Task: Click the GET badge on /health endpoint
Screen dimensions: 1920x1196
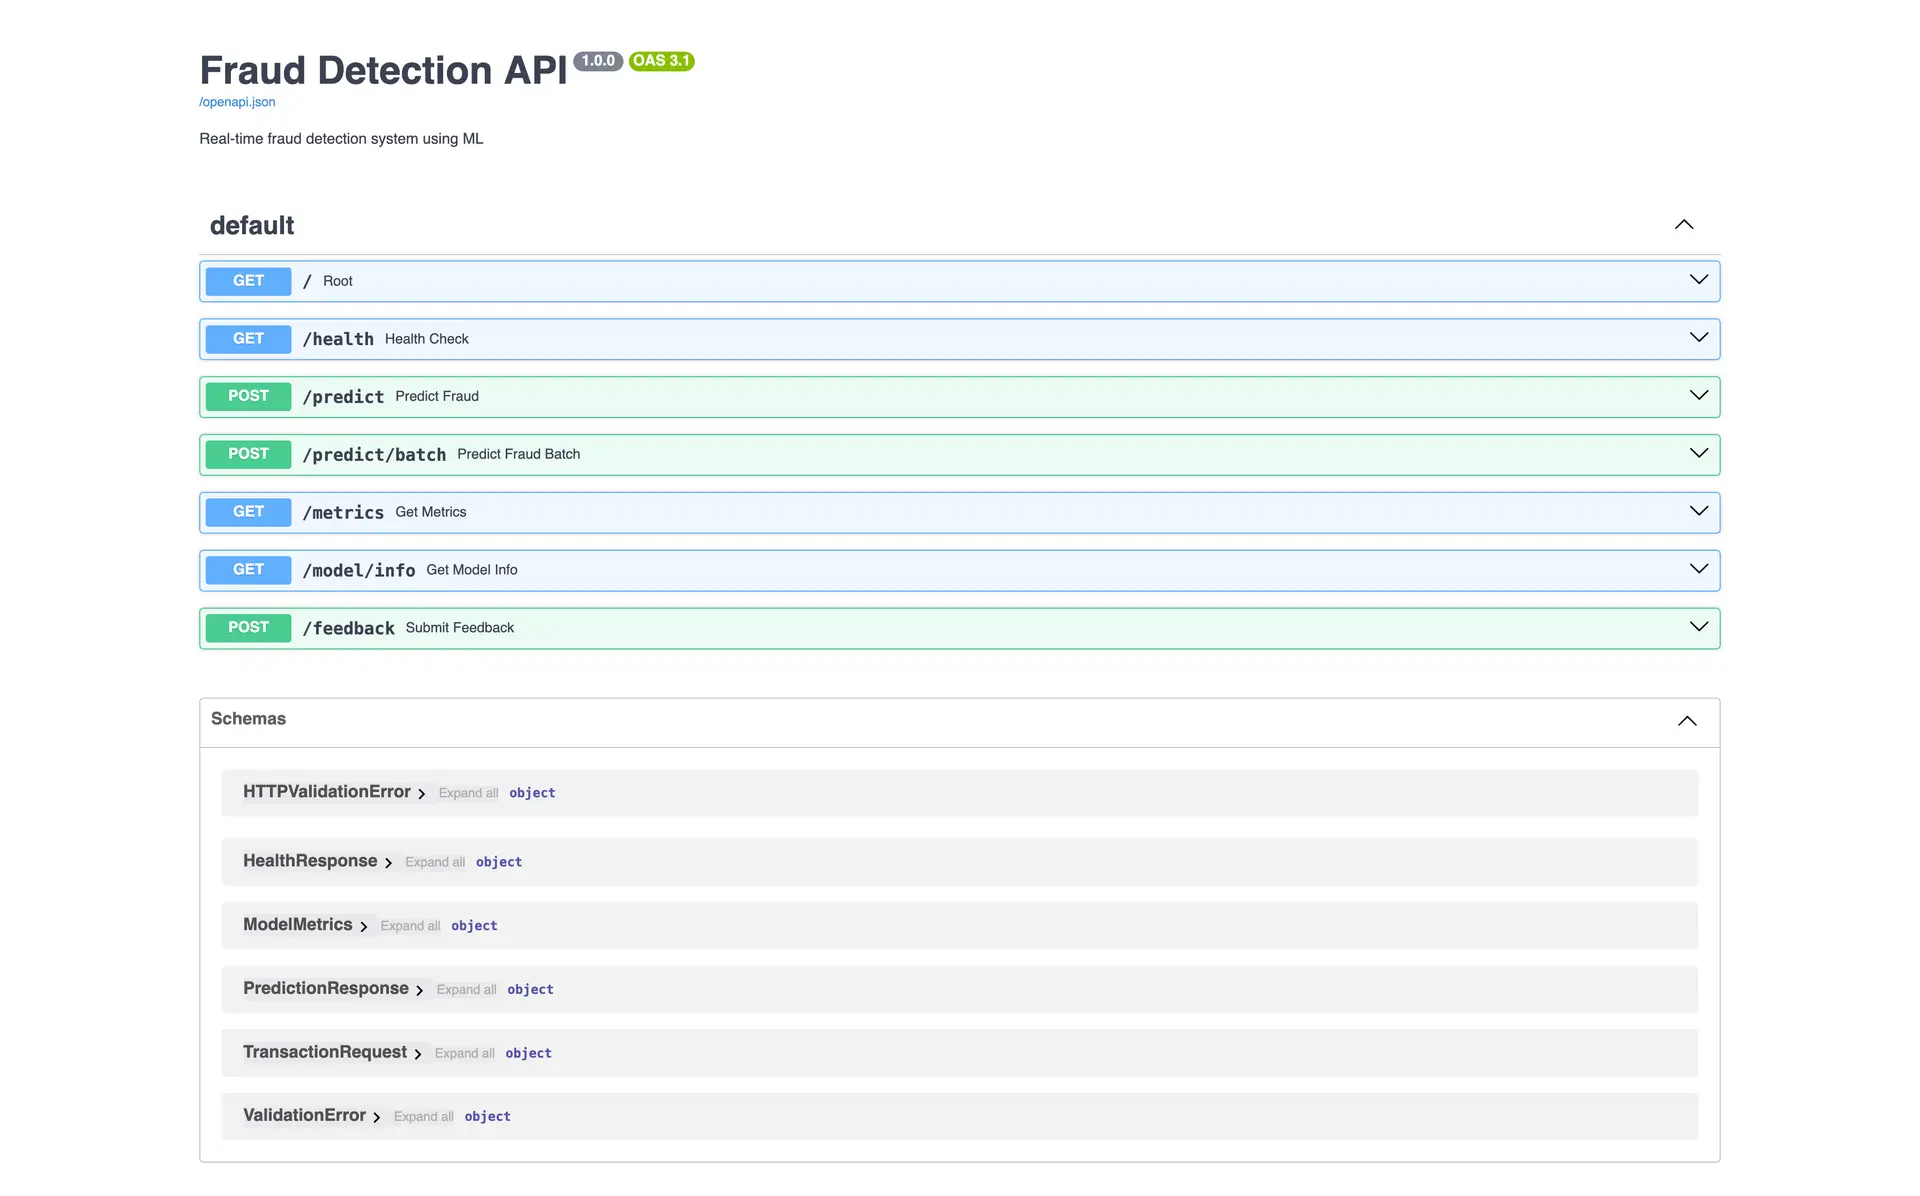Action: [x=247, y=338]
